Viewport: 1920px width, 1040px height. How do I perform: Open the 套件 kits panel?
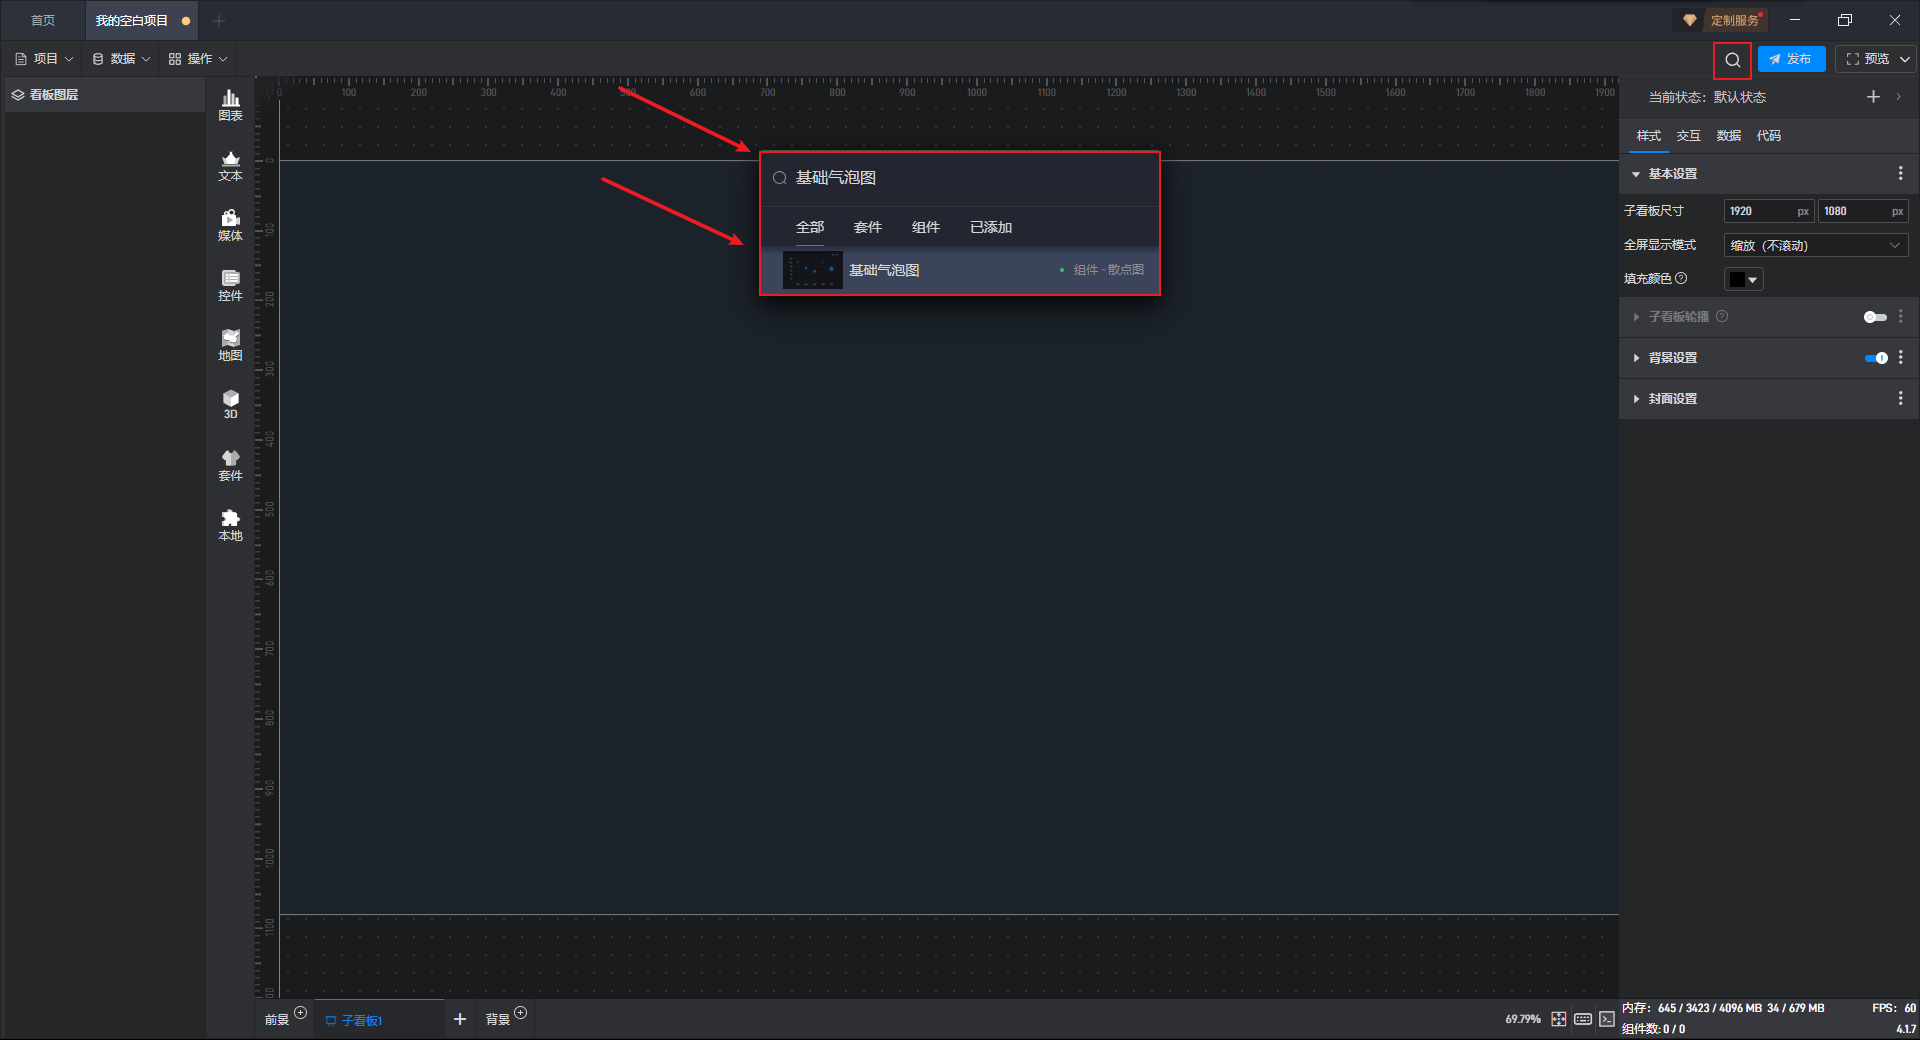pos(230,465)
